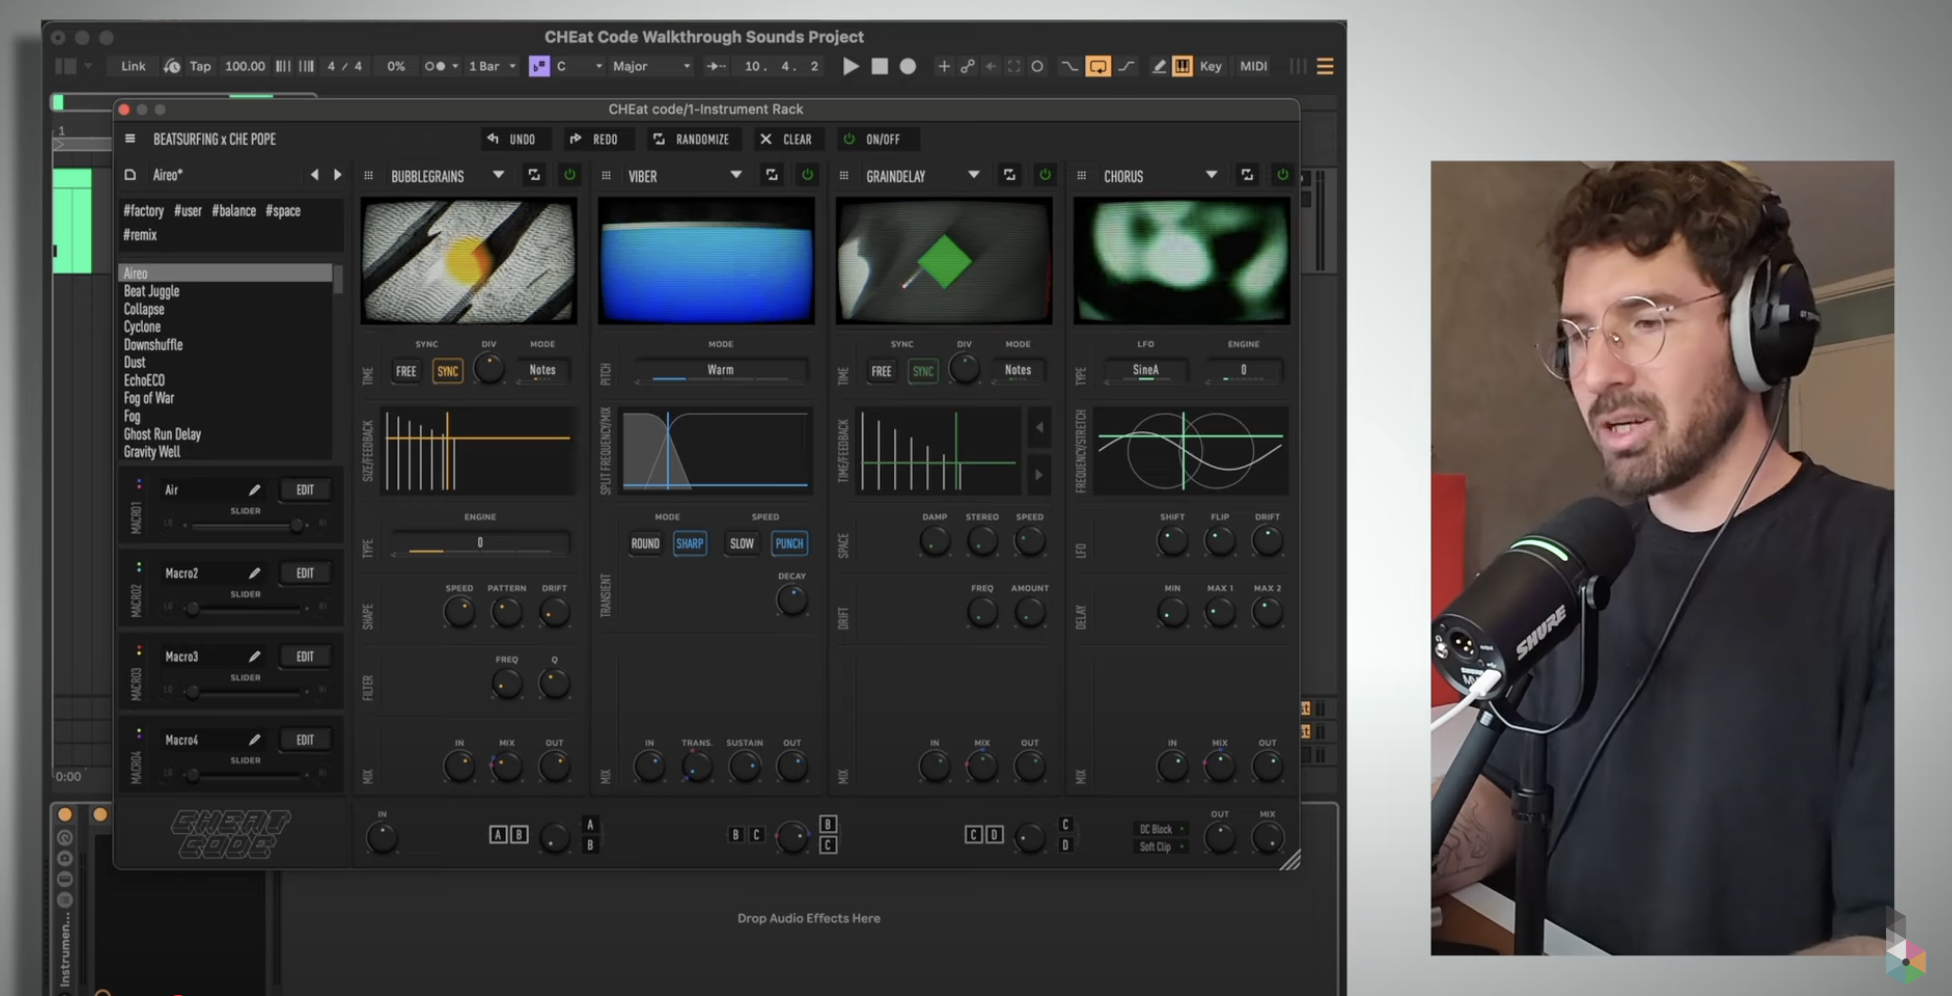Click the A B routing button
The width and height of the screenshot is (1952, 996).
point(509,834)
